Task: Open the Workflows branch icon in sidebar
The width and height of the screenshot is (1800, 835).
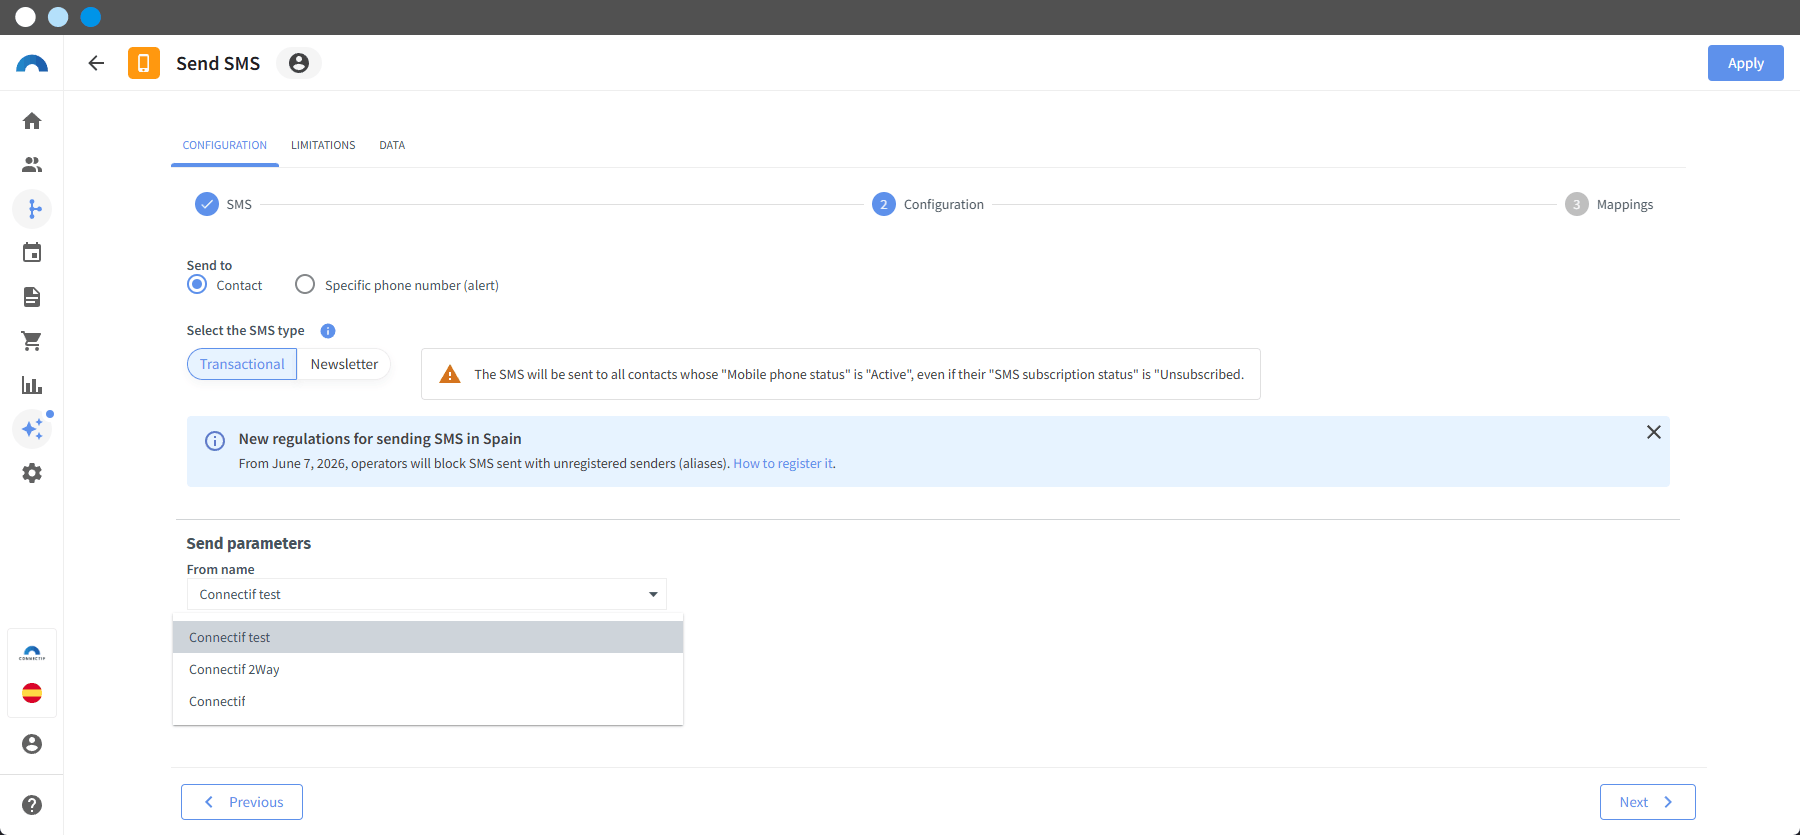Action: coord(32,209)
